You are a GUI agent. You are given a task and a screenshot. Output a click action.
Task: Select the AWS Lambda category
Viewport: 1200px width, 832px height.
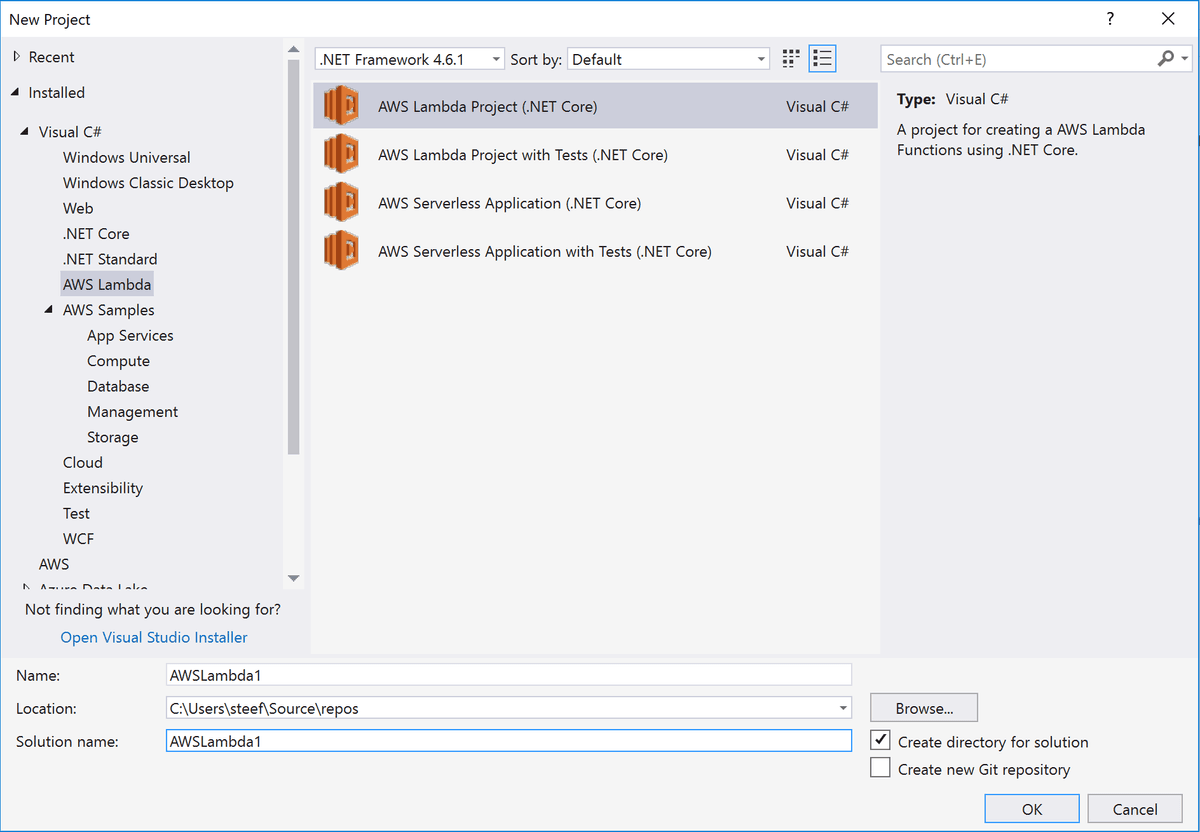[x=107, y=284]
